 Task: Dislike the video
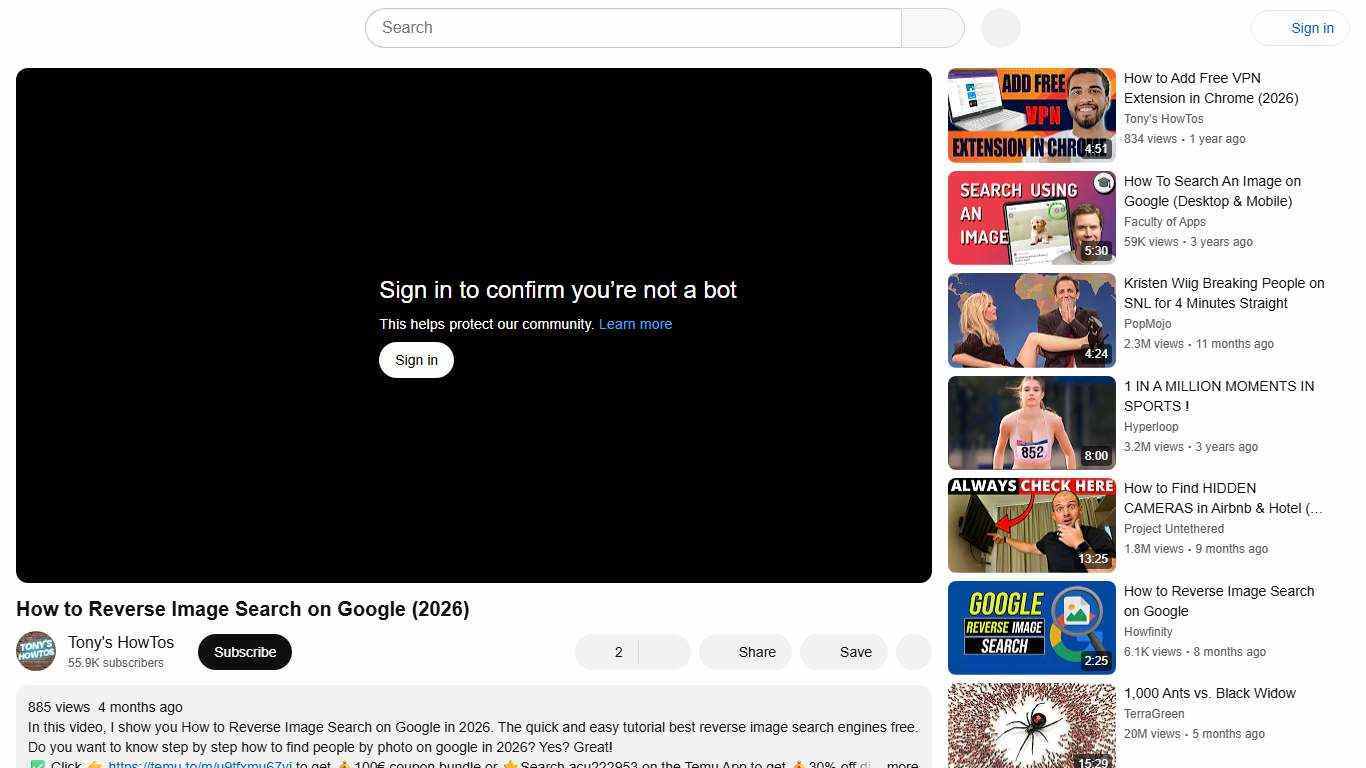pos(663,651)
